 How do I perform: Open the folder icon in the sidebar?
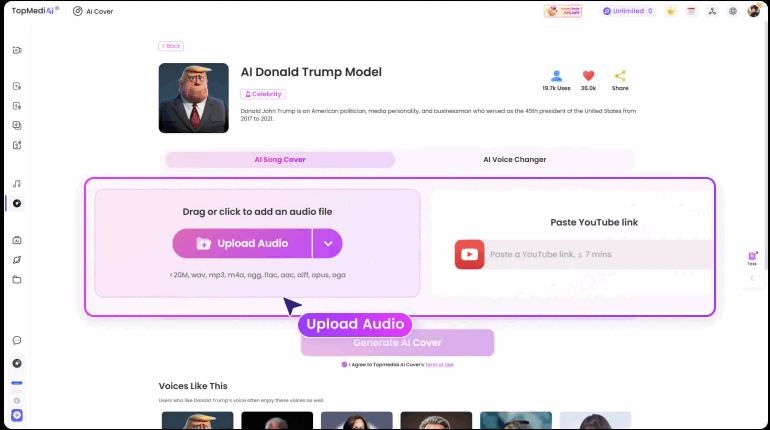click(x=17, y=280)
